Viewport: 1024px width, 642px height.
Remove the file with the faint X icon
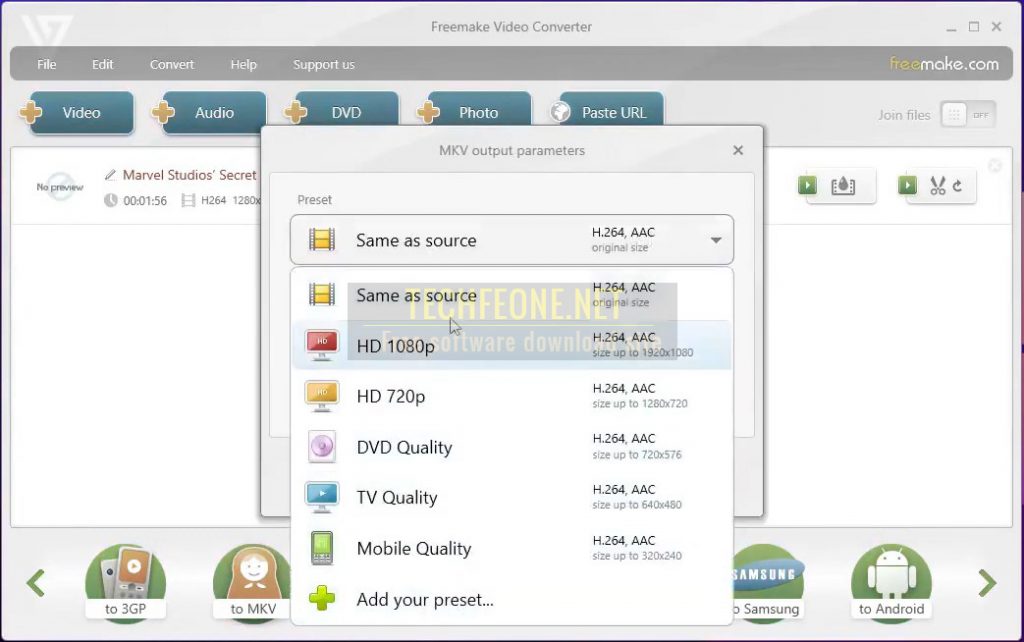pyautogui.click(x=995, y=166)
